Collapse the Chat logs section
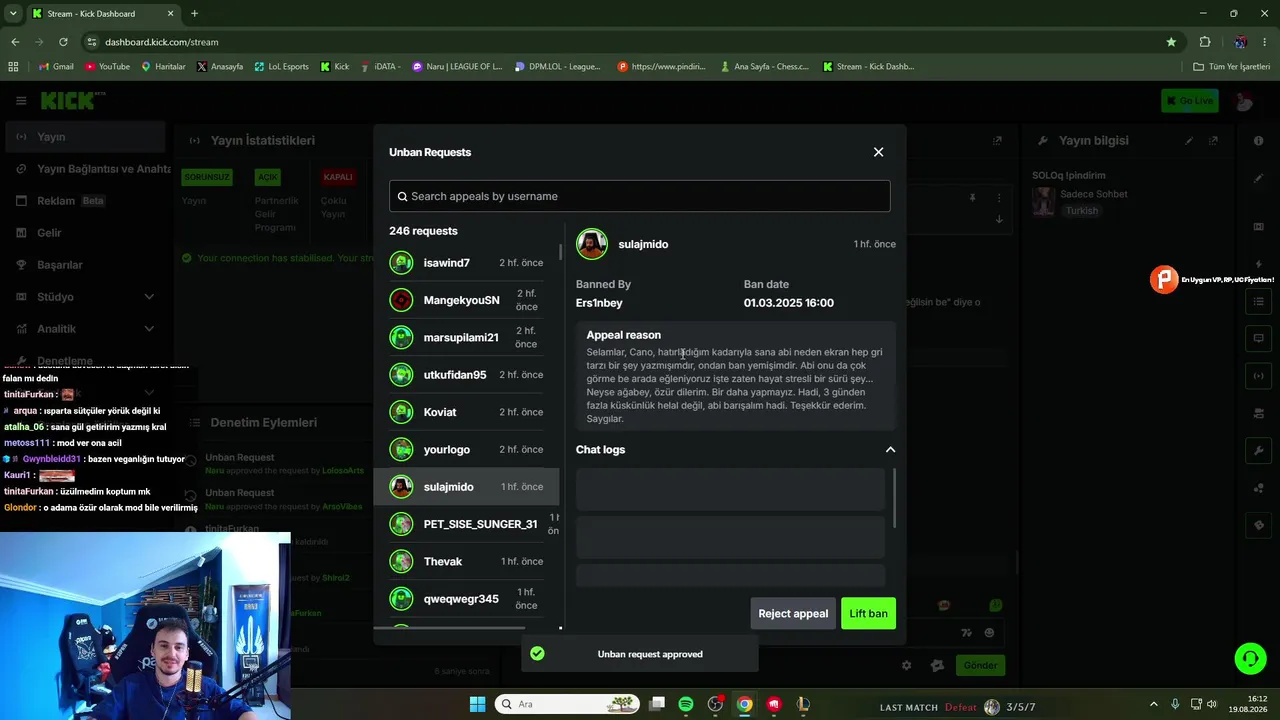This screenshot has height=720, width=1280. tap(890, 450)
